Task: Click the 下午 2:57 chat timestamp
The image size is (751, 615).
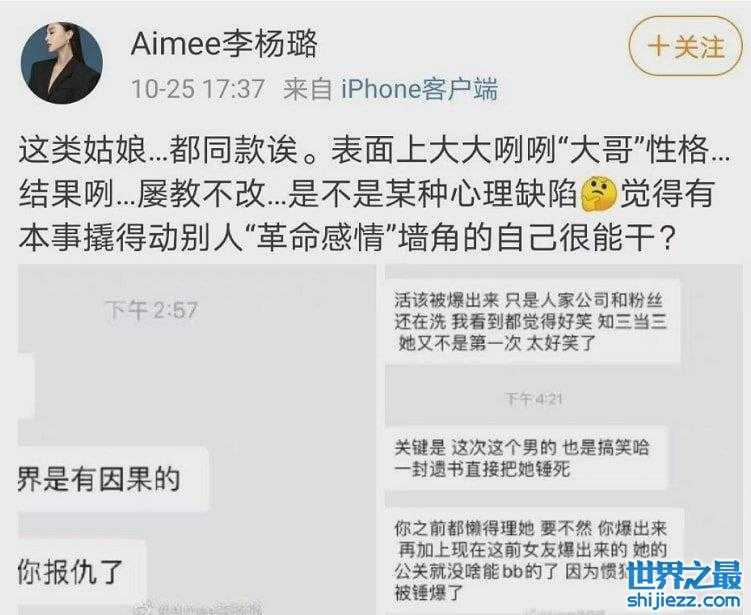Action: point(151,310)
